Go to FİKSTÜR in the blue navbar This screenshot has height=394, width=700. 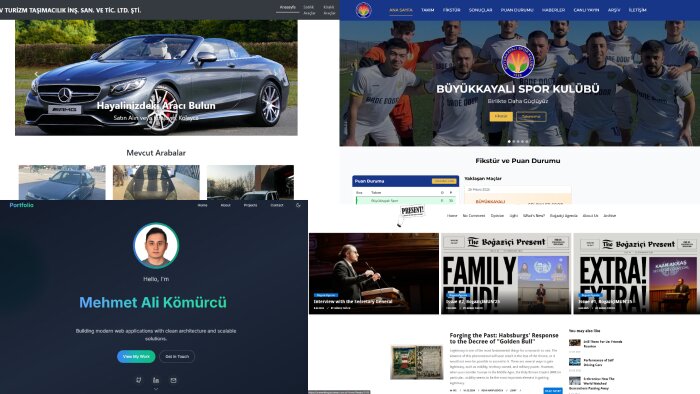point(451,10)
